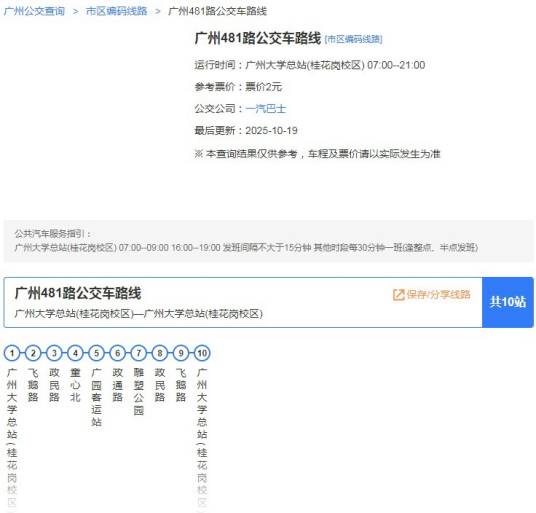The image size is (536, 513).
Task: Click the main heading 广州481路公交车路线
Action: pos(258,38)
